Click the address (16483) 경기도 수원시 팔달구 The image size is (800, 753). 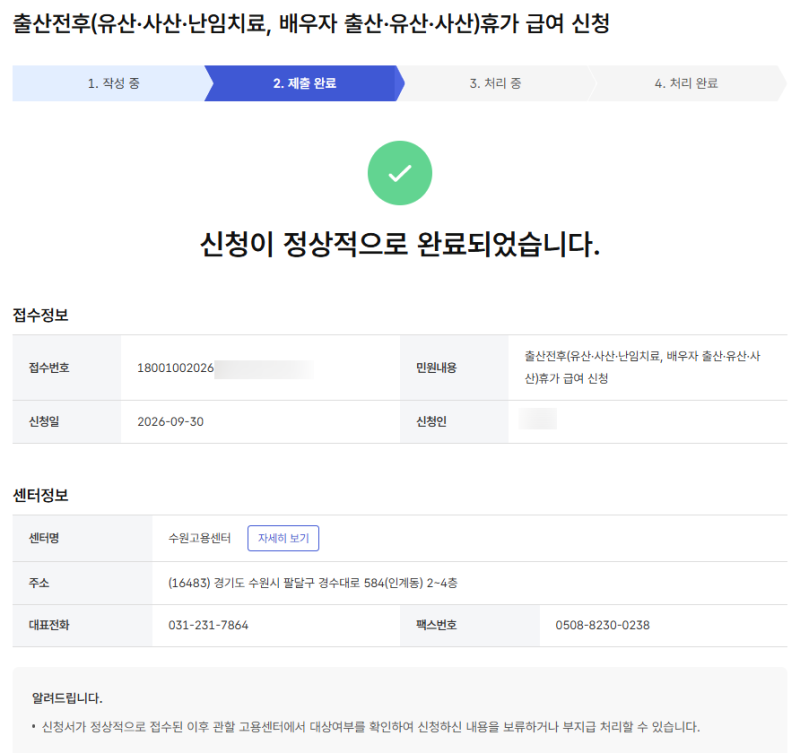coord(313,583)
